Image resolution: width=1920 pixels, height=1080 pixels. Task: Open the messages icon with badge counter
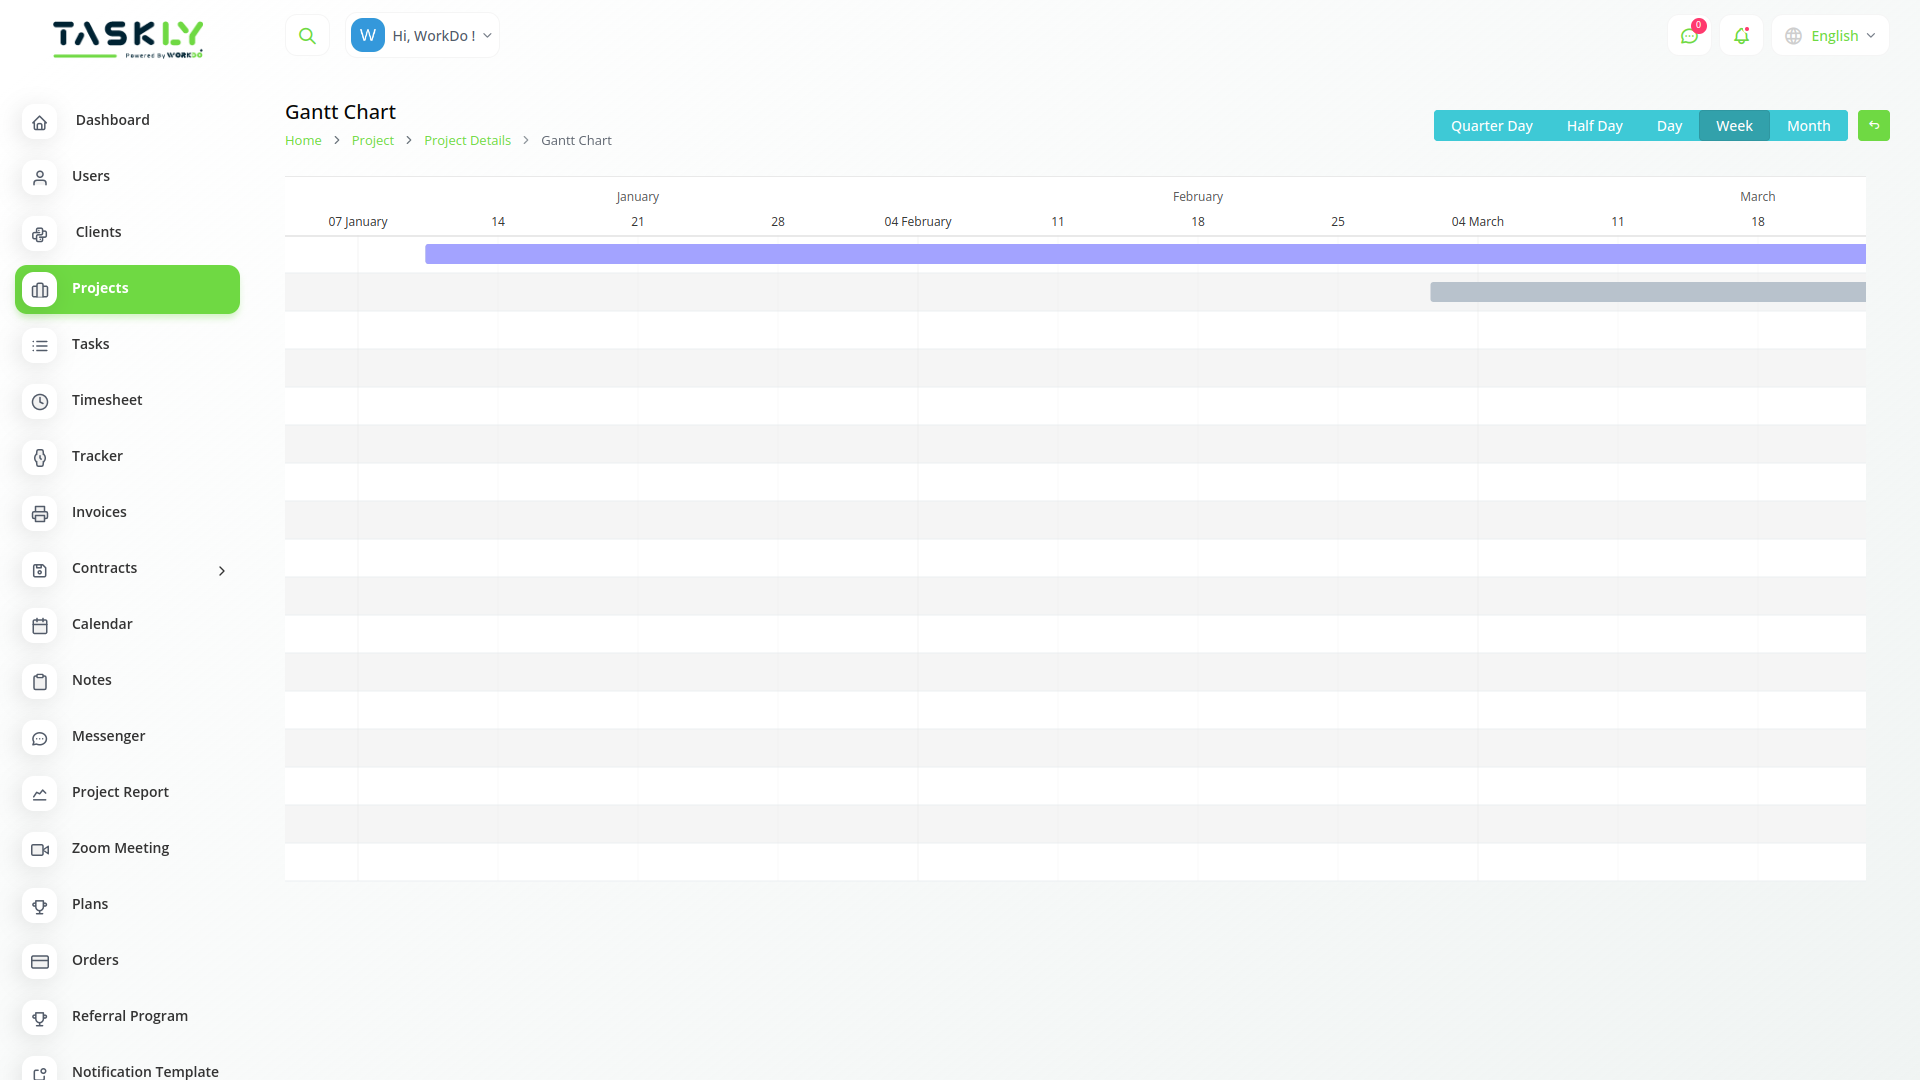click(1690, 35)
